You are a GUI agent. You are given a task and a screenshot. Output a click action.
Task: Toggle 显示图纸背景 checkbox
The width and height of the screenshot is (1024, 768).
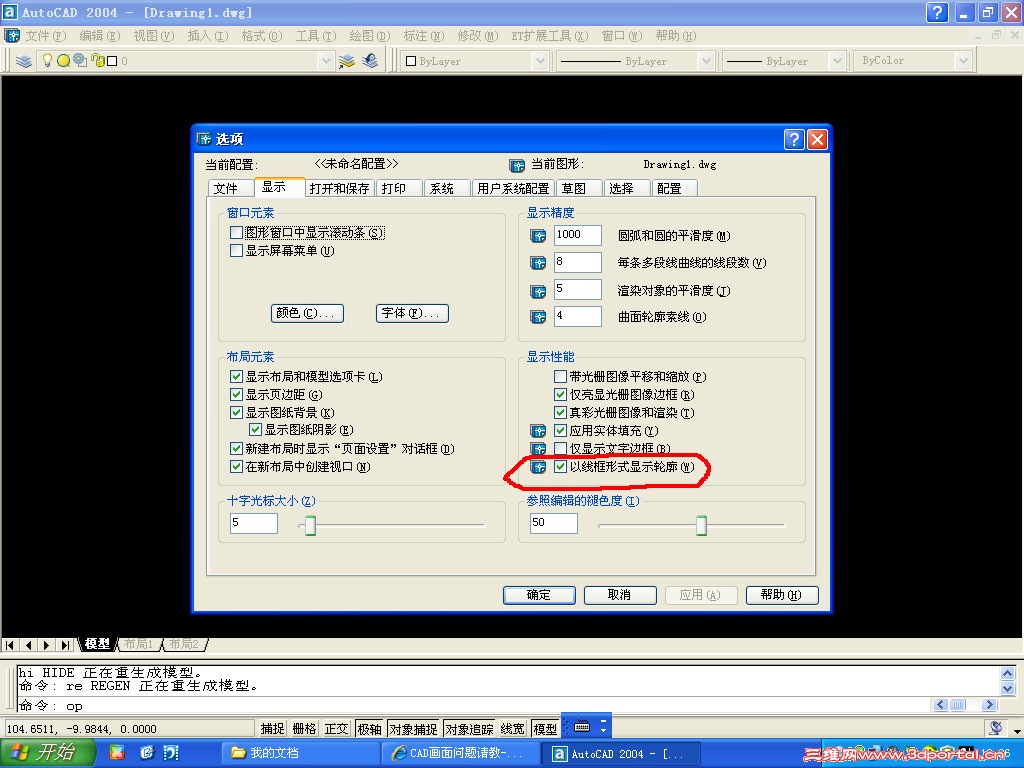tap(236, 413)
